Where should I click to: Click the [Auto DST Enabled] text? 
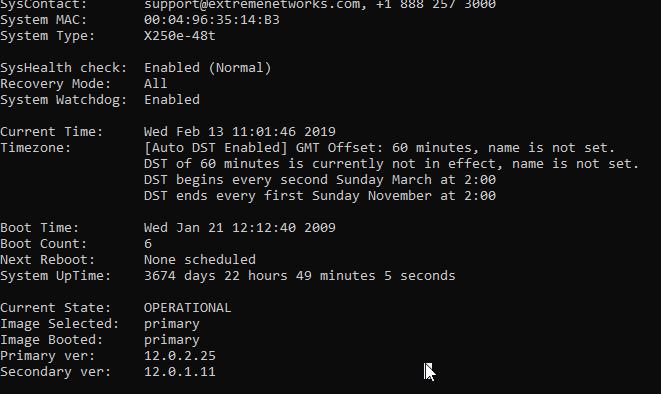(x=215, y=148)
